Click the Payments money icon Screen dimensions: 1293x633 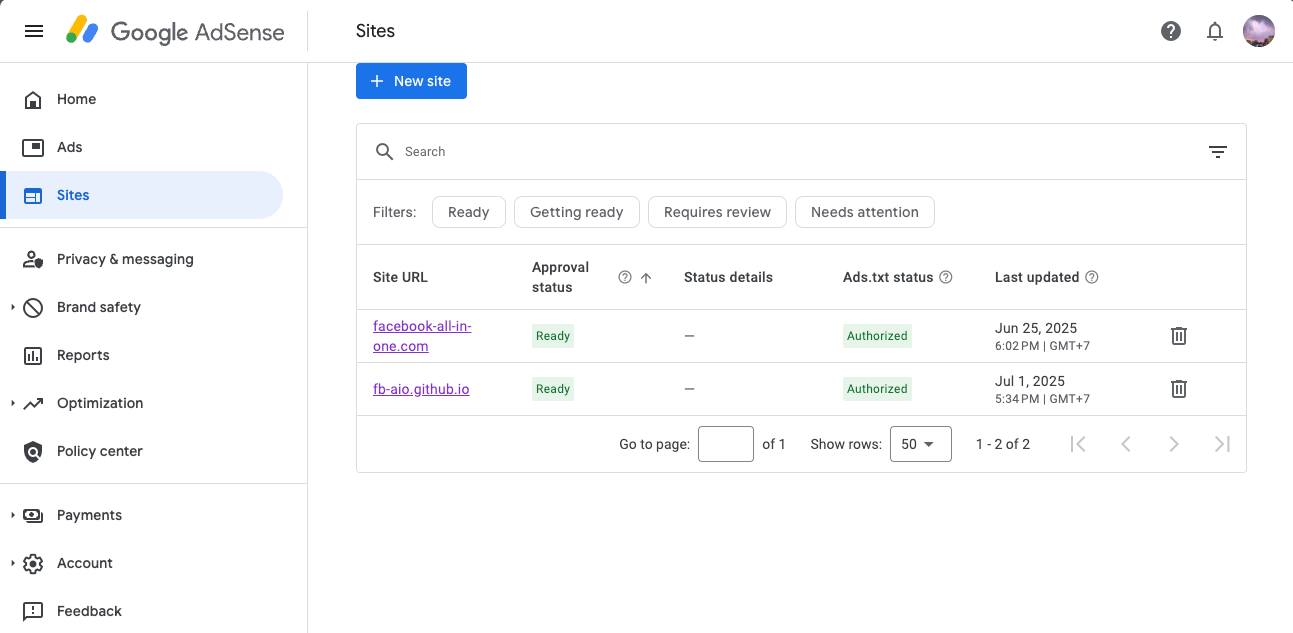click(x=33, y=515)
